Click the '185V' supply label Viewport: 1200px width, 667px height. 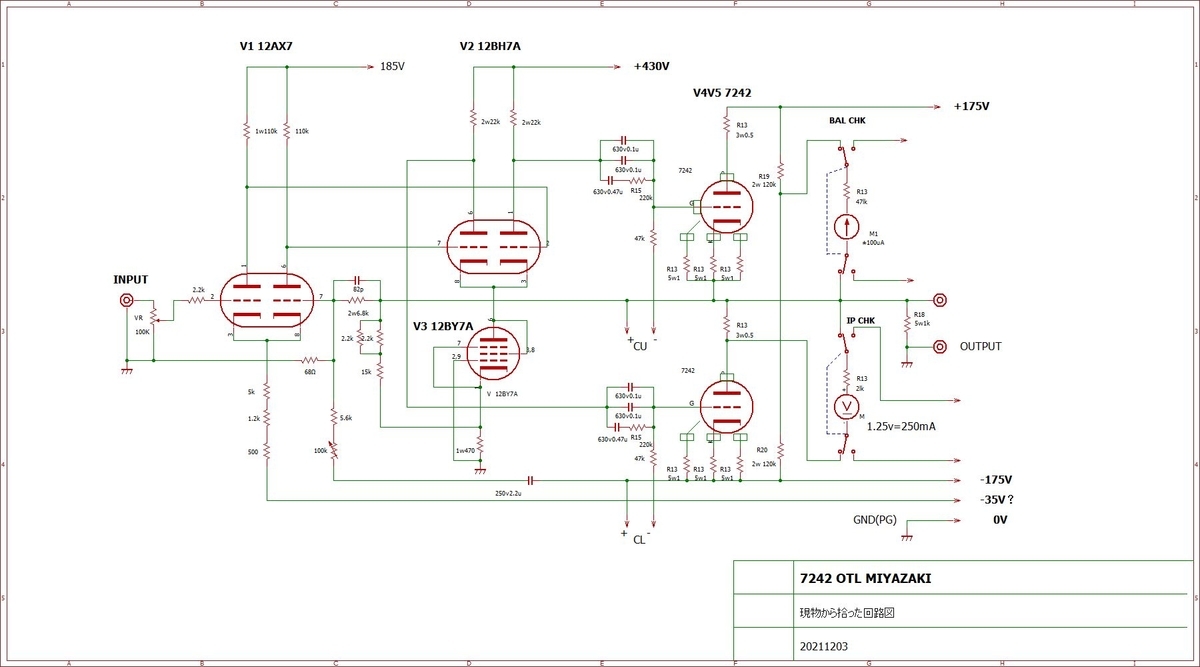tap(392, 67)
